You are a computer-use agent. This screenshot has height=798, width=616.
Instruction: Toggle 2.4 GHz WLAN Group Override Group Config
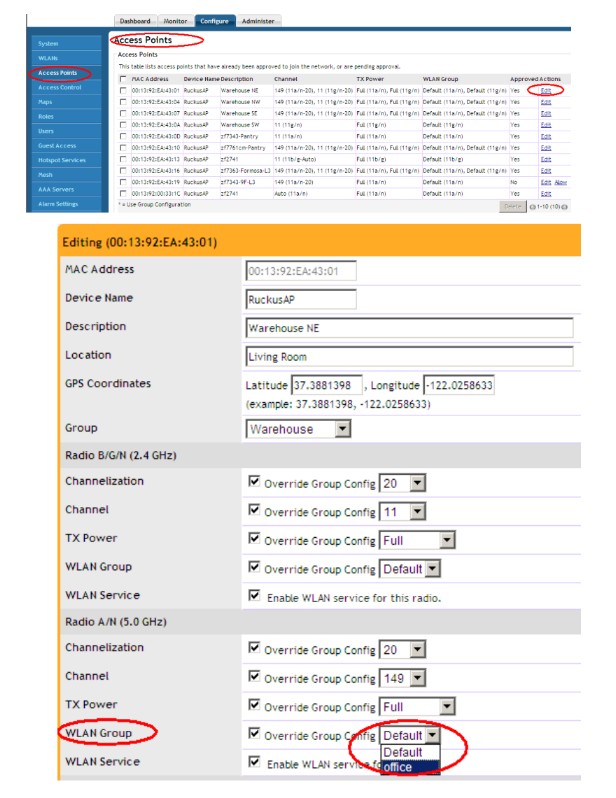(x=254, y=566)
